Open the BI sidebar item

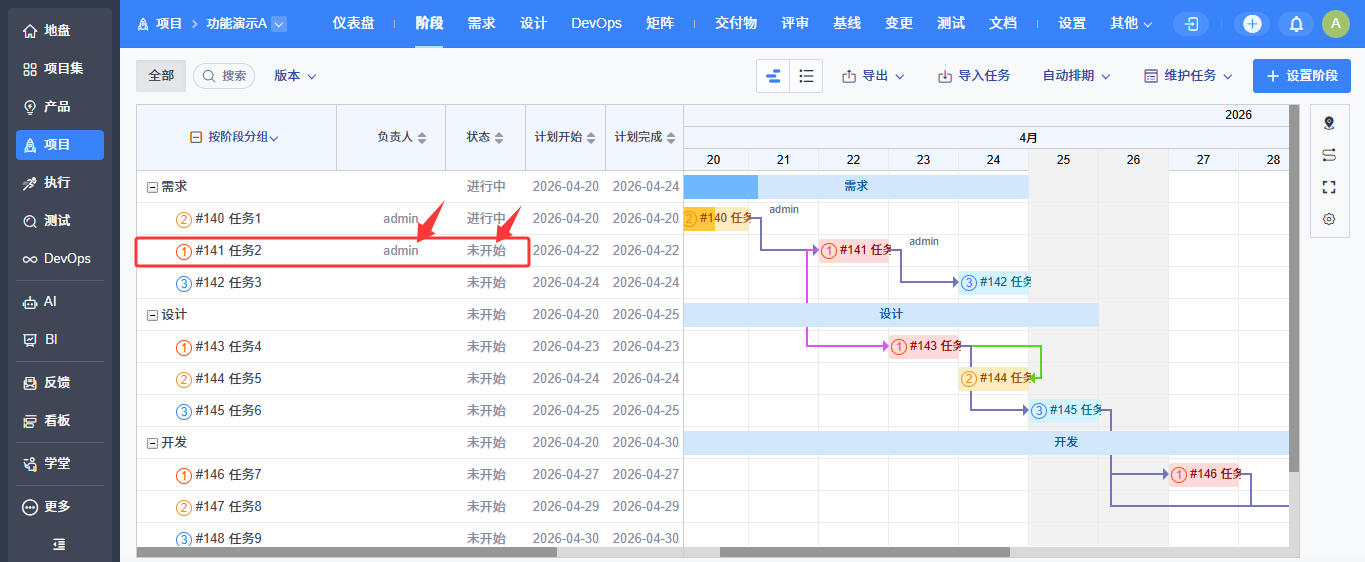coord(60,340)
